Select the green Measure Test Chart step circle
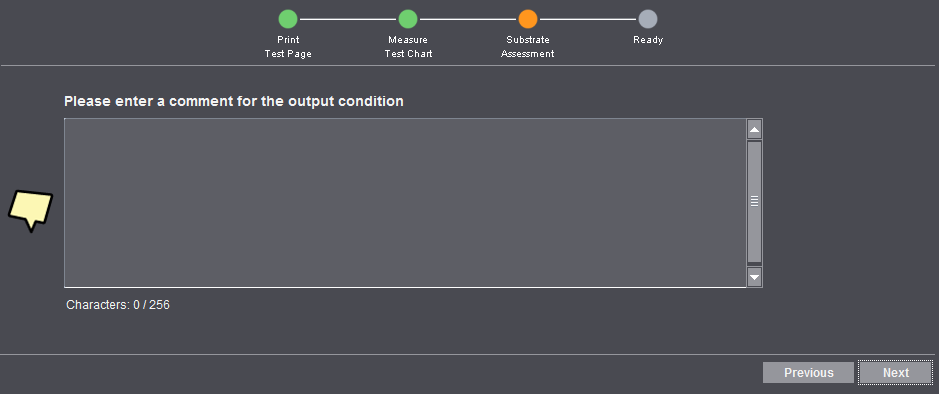The image size is (939, 394). 408,19
